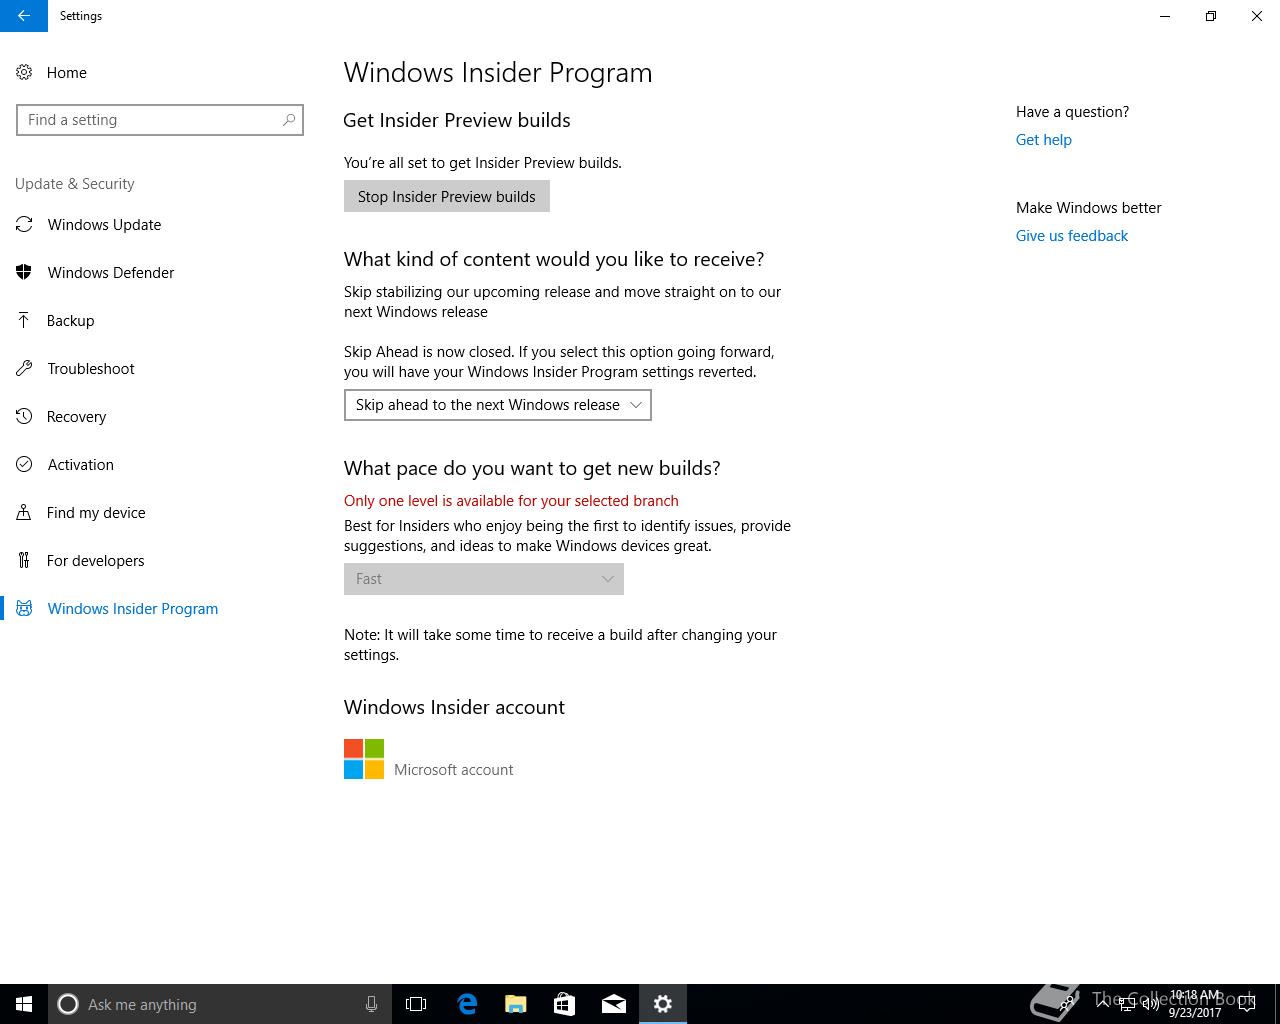Open the Give us feedback link
Viewport: 1280px width, 1024px height.
pos(1072,236)
